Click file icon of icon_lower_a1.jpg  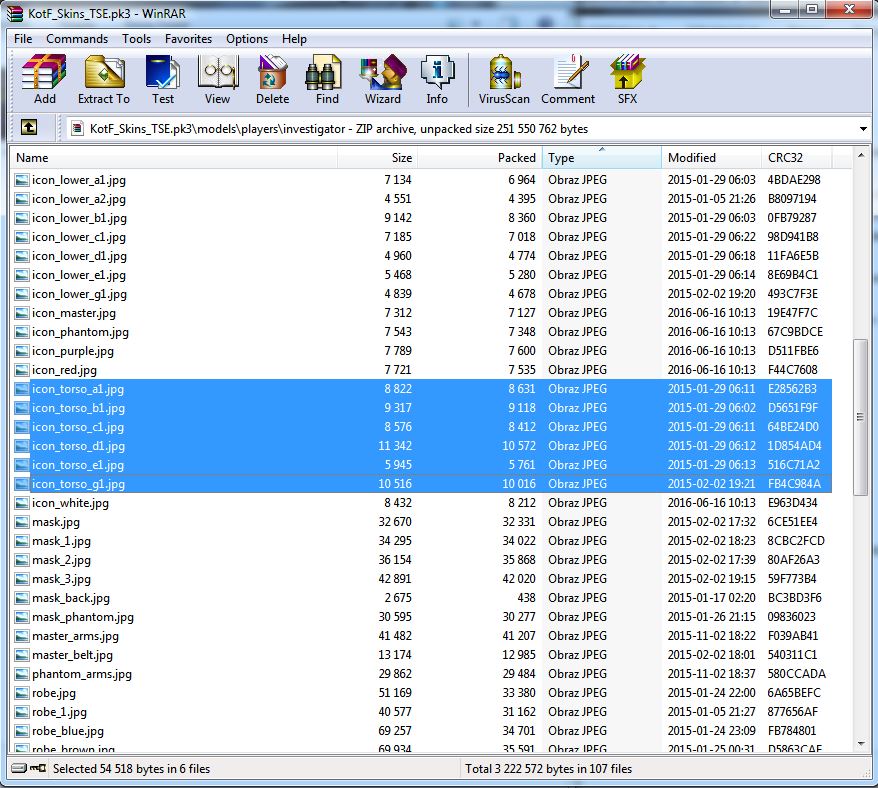tap(22, 180)
